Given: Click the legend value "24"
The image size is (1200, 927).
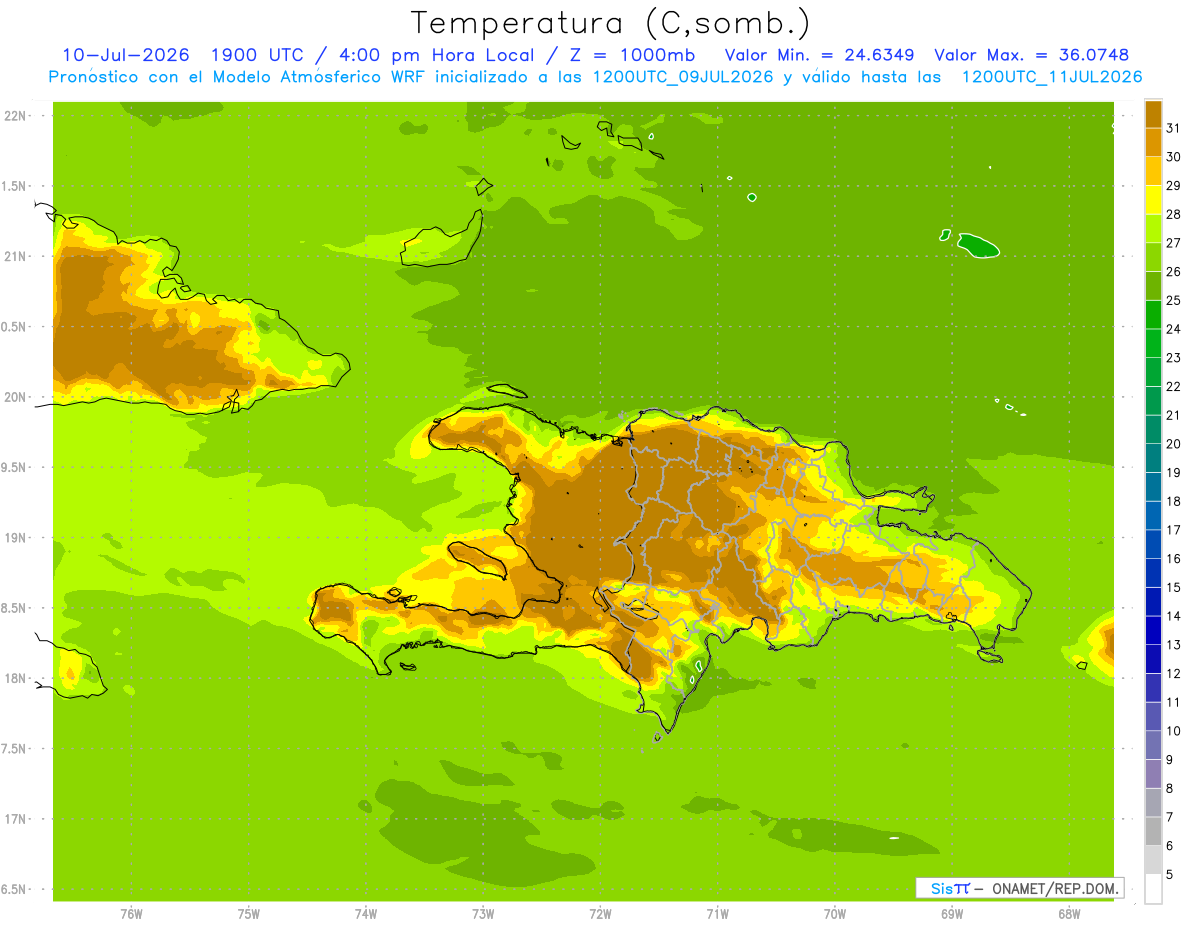Looking at the screenshot, I should click(1174, 328).
